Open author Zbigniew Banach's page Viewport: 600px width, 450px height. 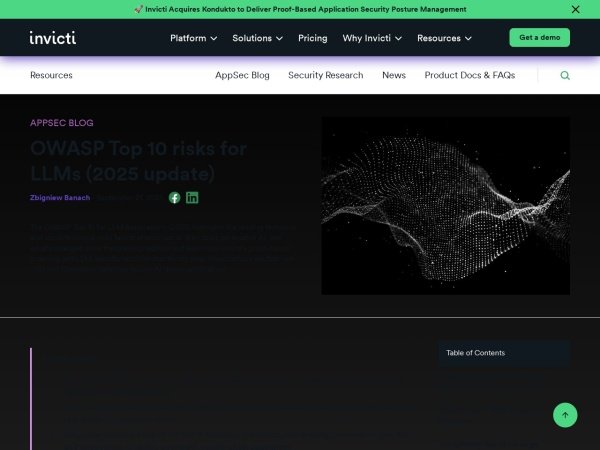pos(60,198)
